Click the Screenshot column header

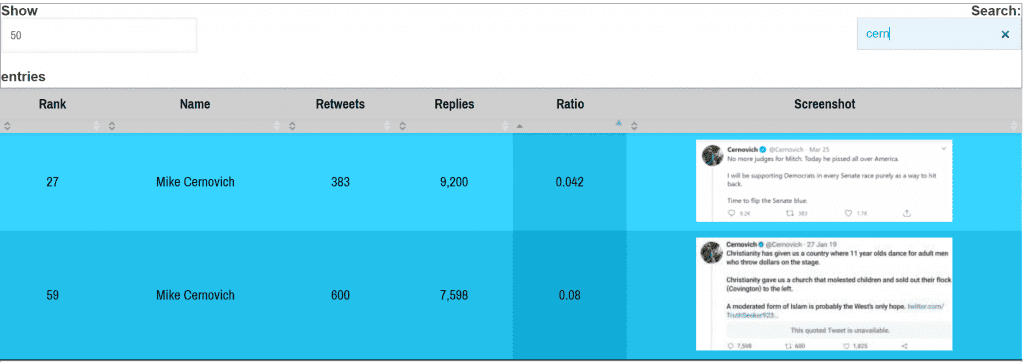tap(824, 104)
